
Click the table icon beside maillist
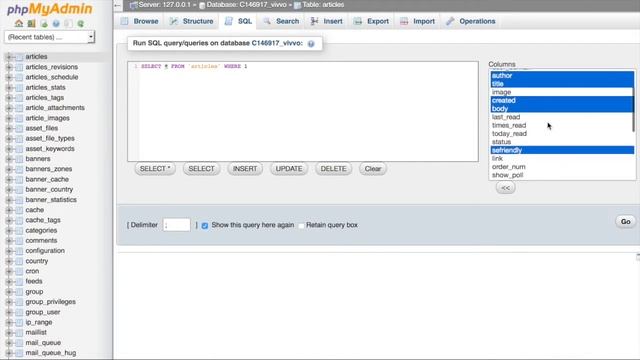point(19,332)
